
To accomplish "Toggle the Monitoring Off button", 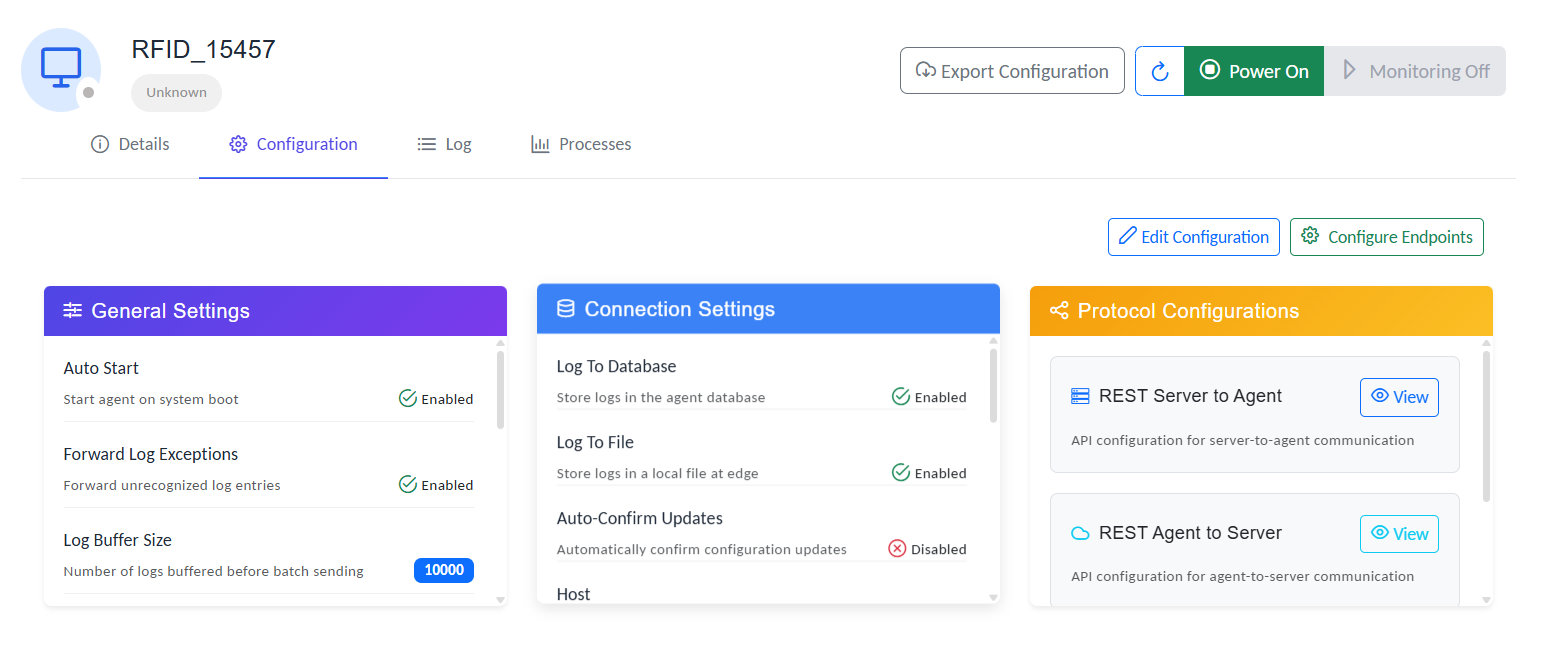I will coord(1415,71).
